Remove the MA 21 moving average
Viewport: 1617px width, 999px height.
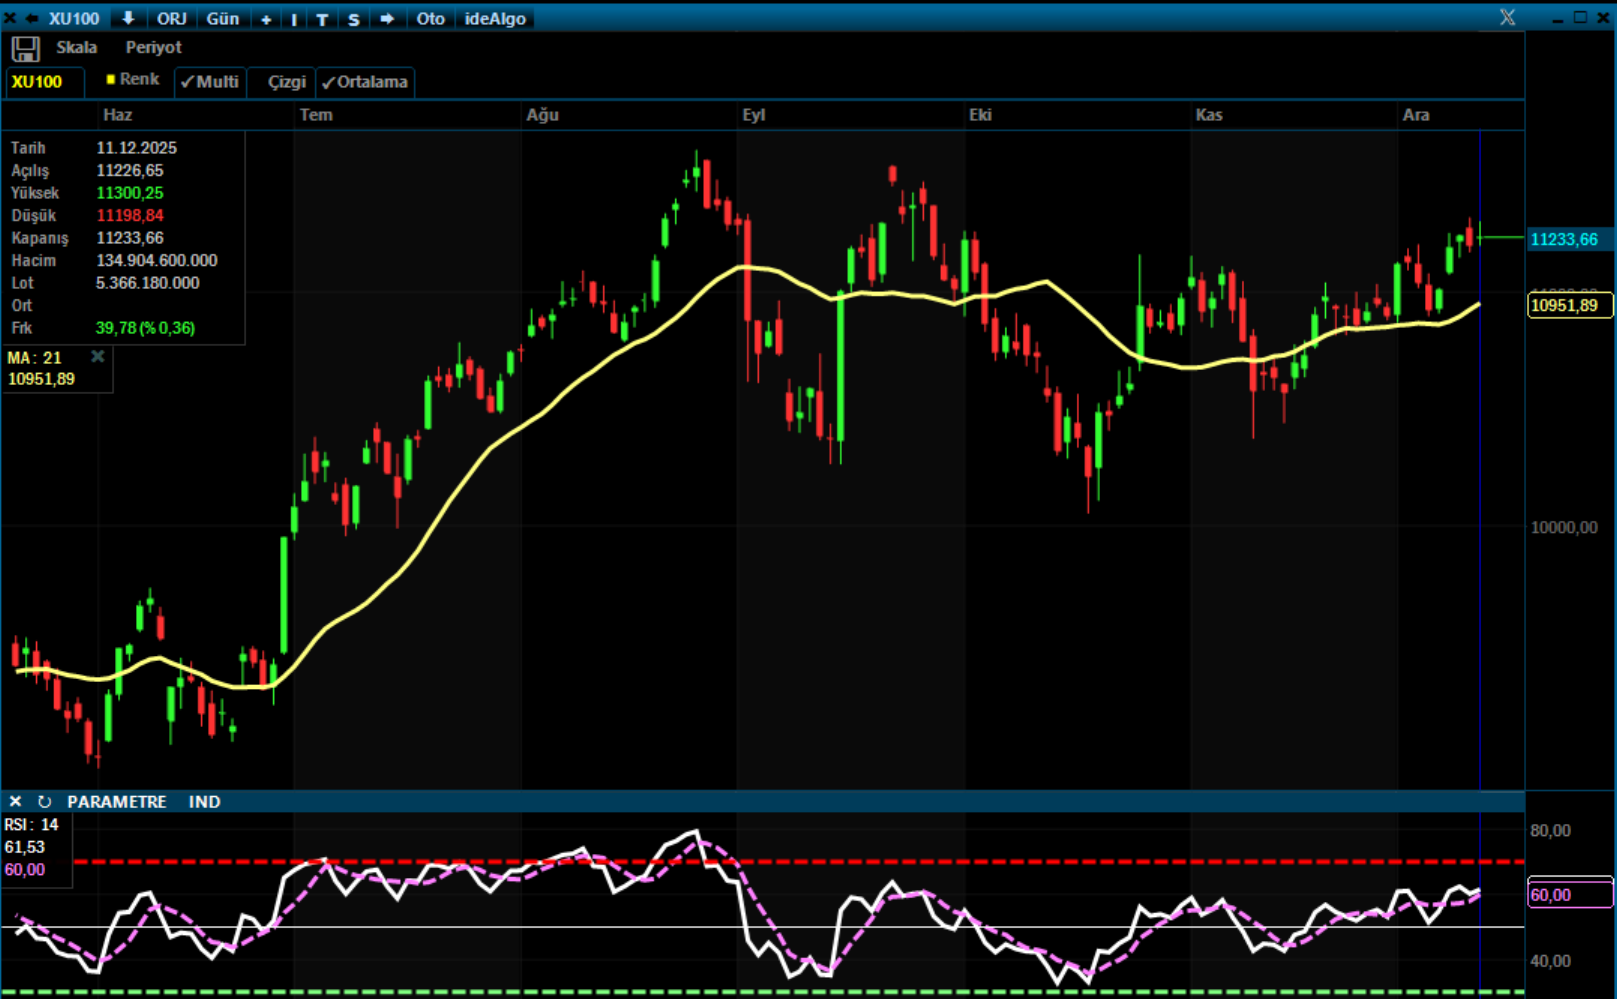[x=97, y=357]
